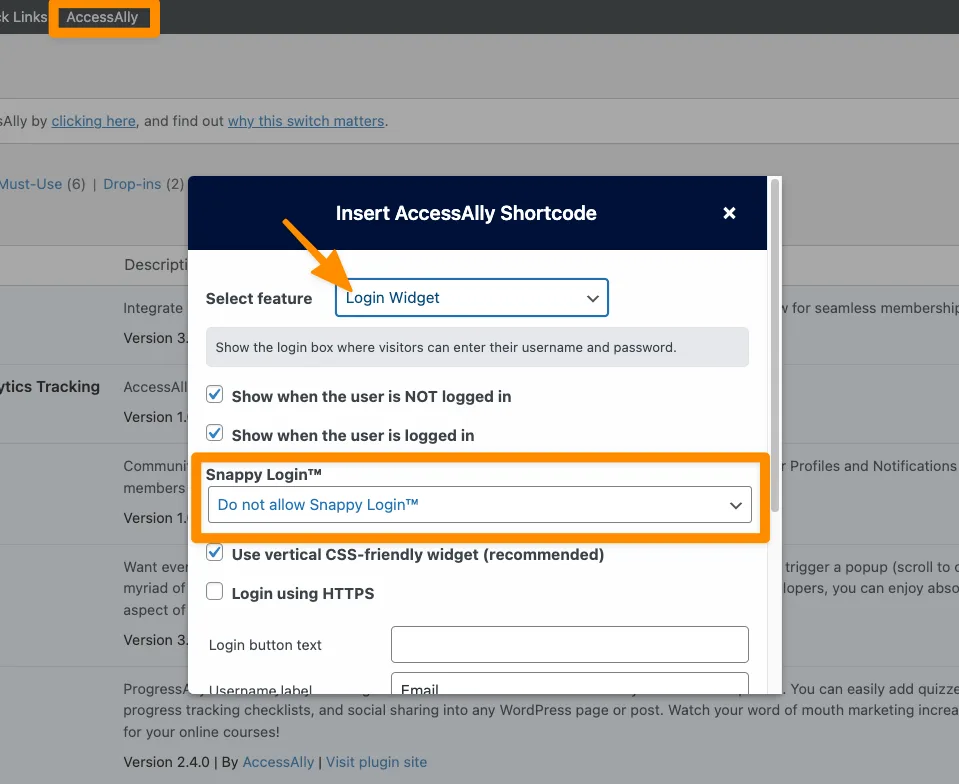Uncheck "Show when the user is NOT logged in"
This screenshot has height=784, width=959.
click(x=214, y=394)
